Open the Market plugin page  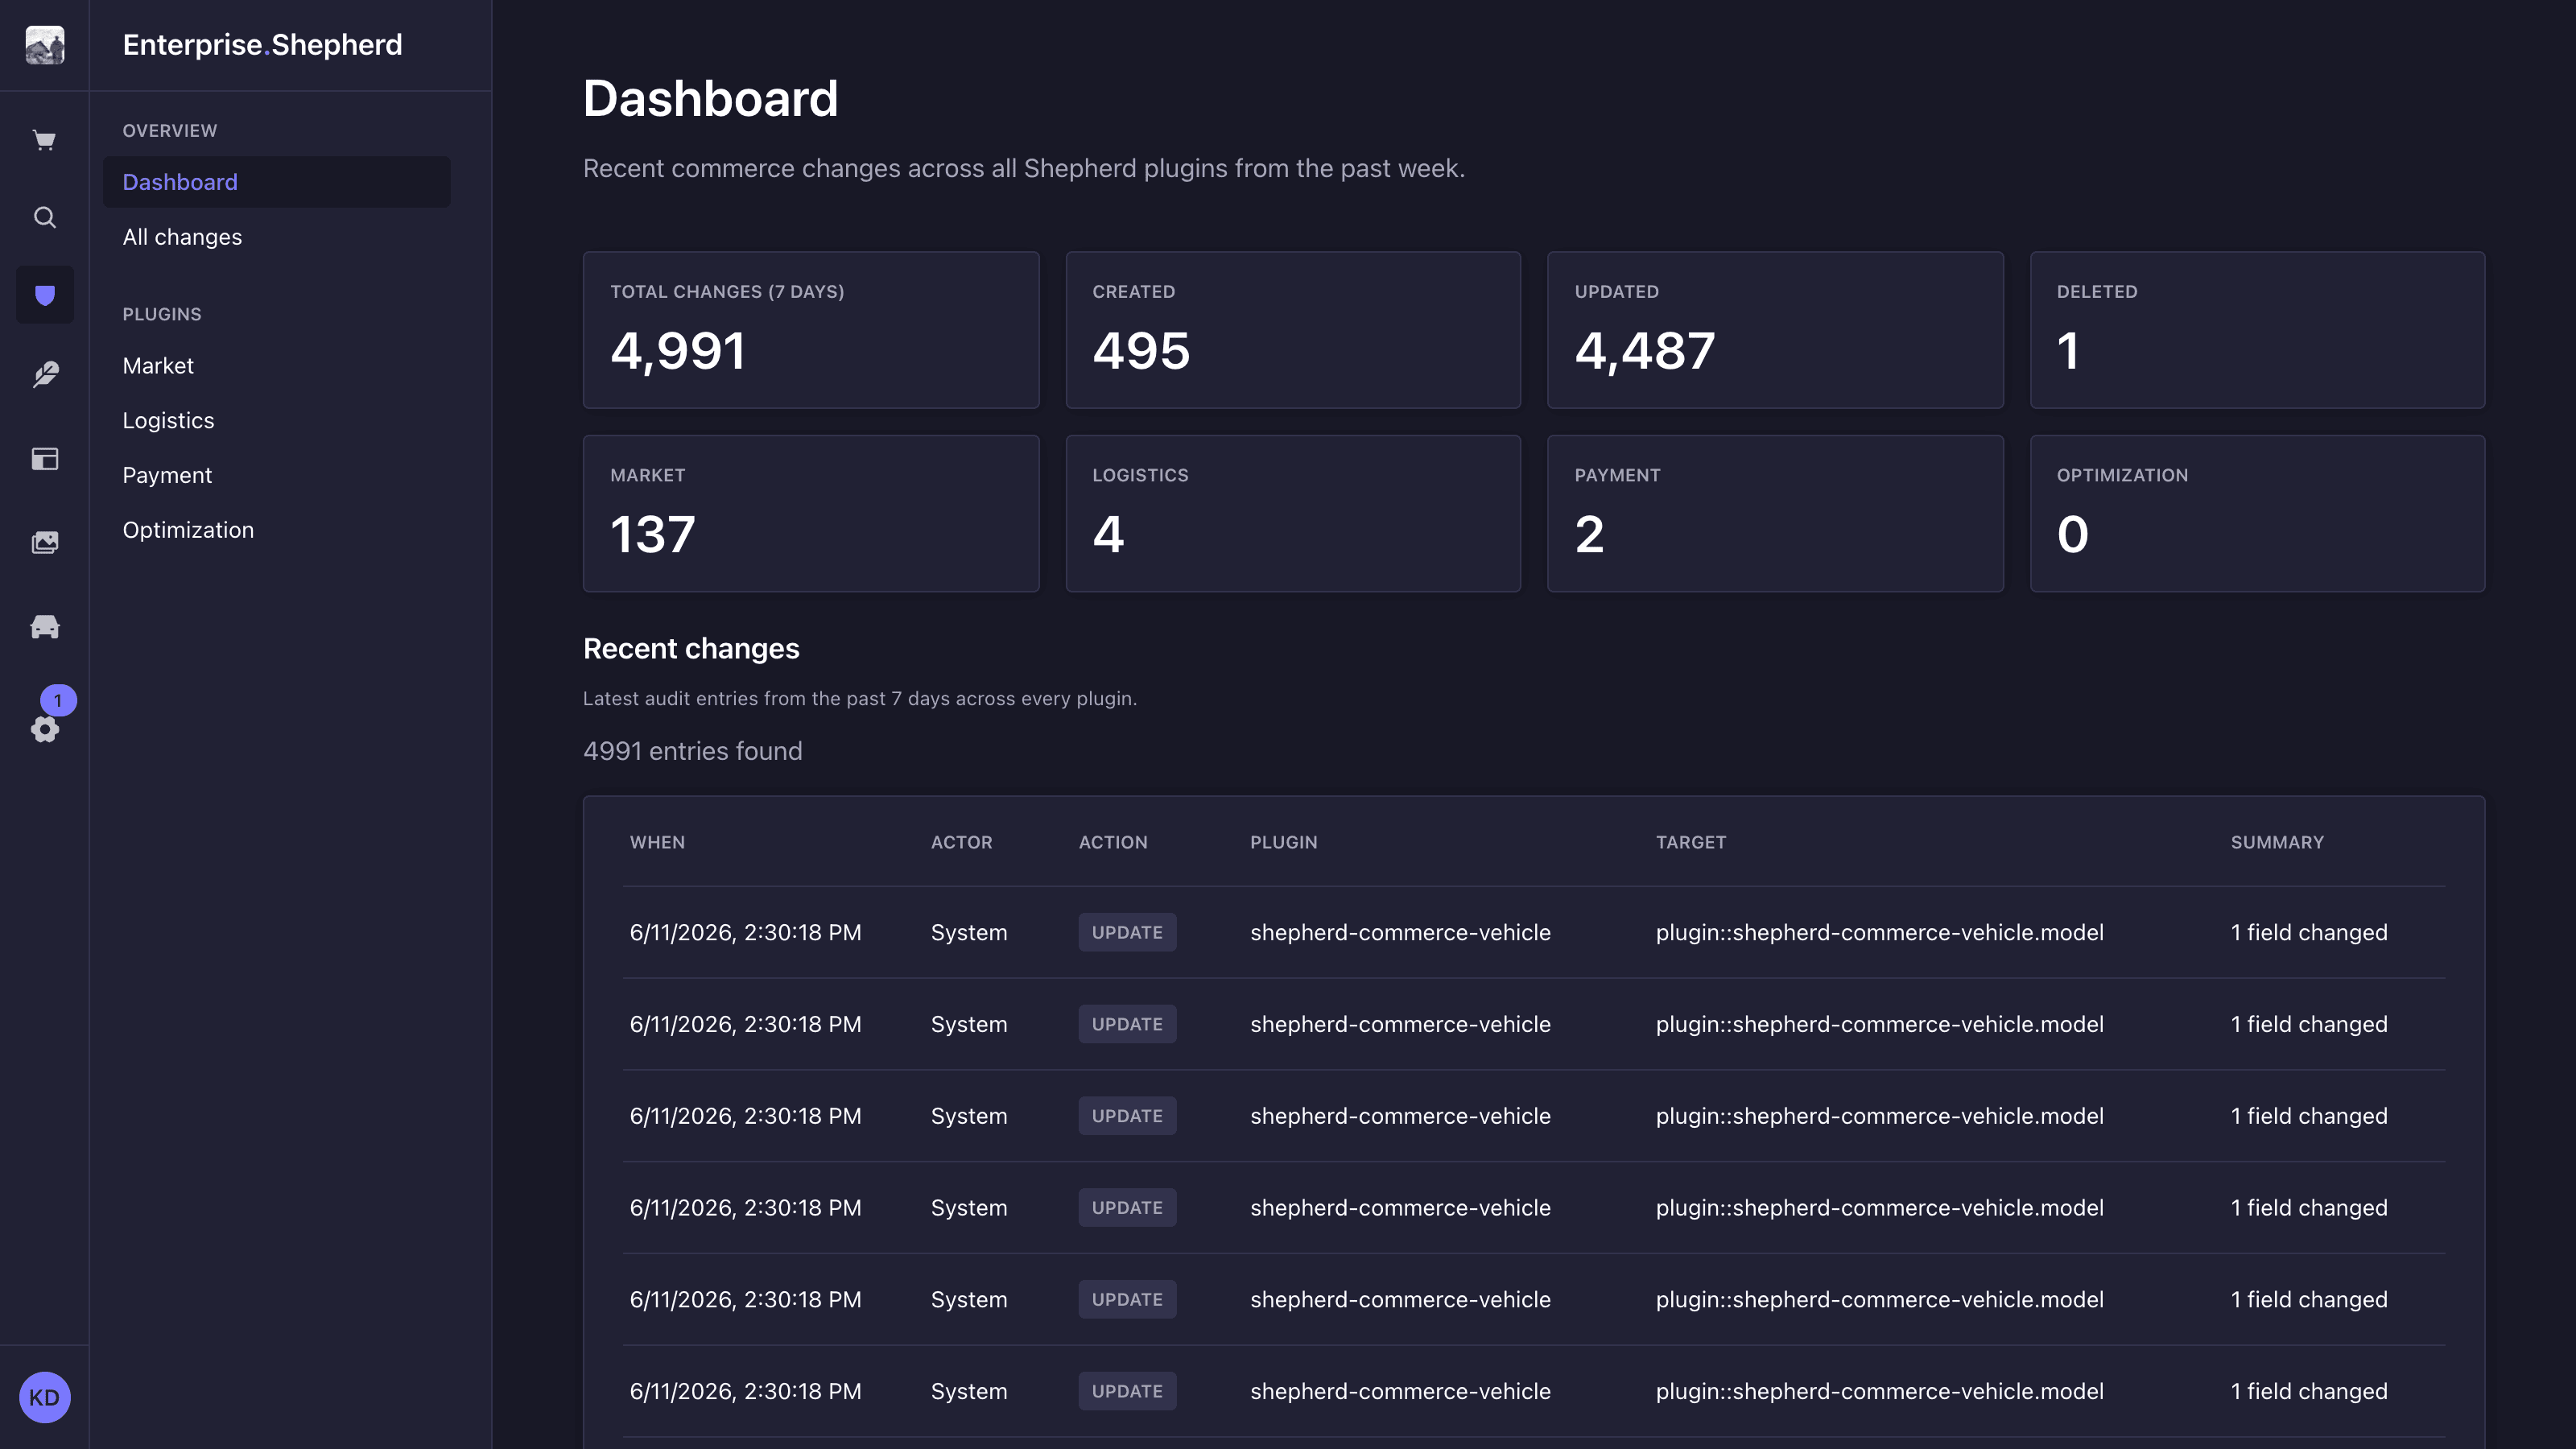pos(158,366)
